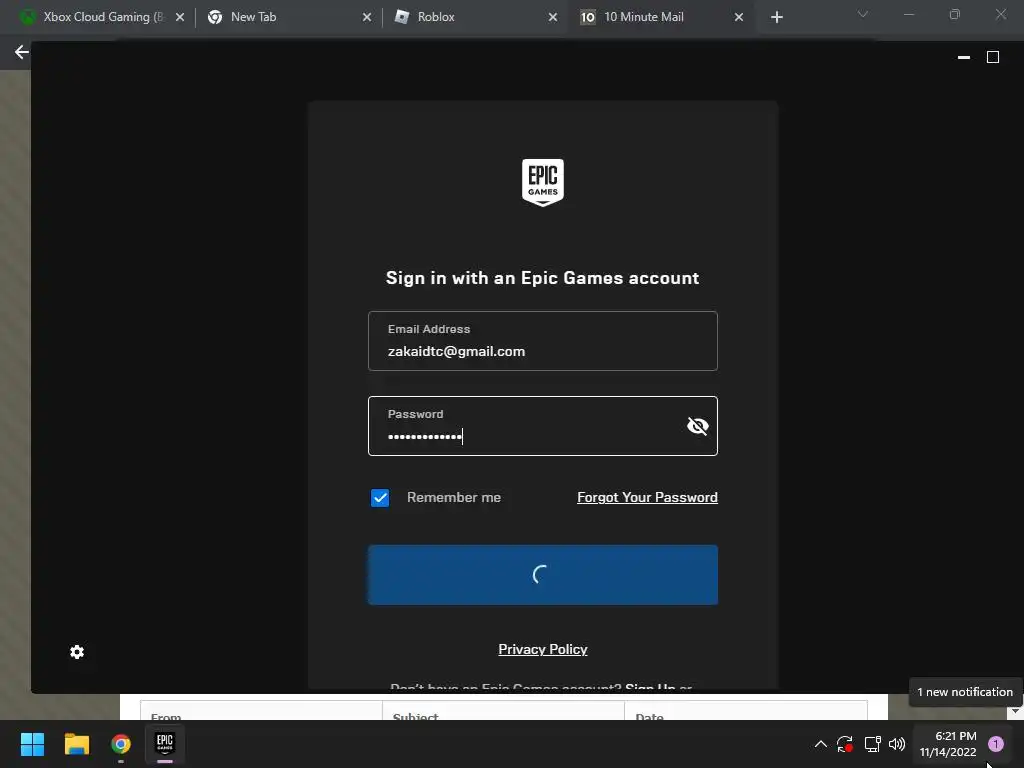Click the Roblox tab favicon

[402, 17]
